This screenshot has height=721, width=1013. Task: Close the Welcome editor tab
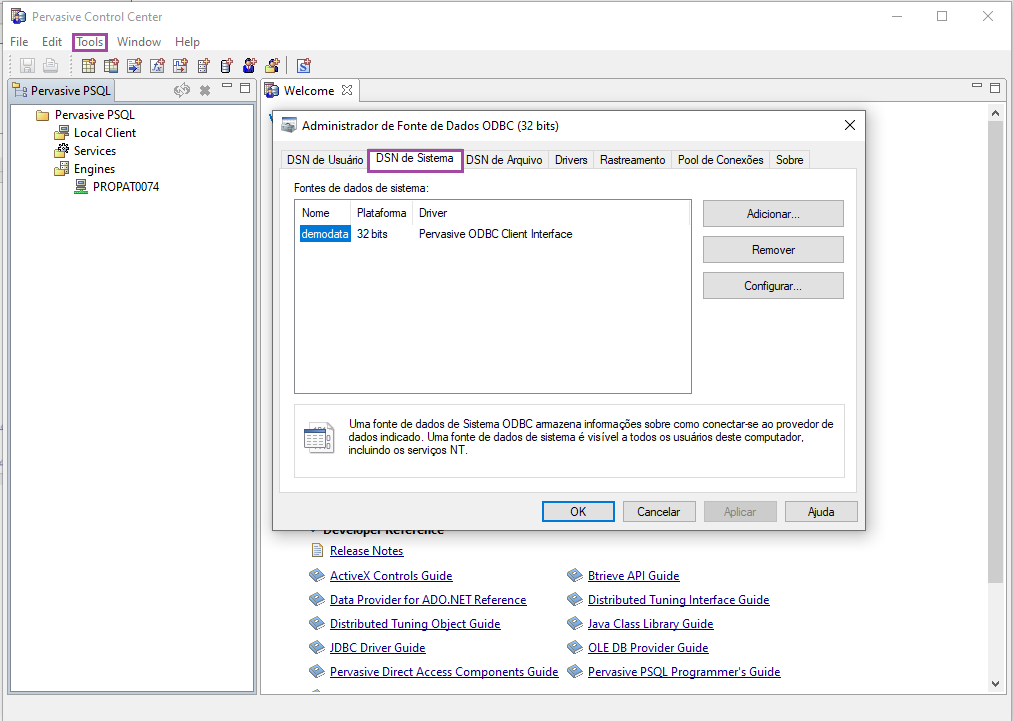click(x=347, y=90)
